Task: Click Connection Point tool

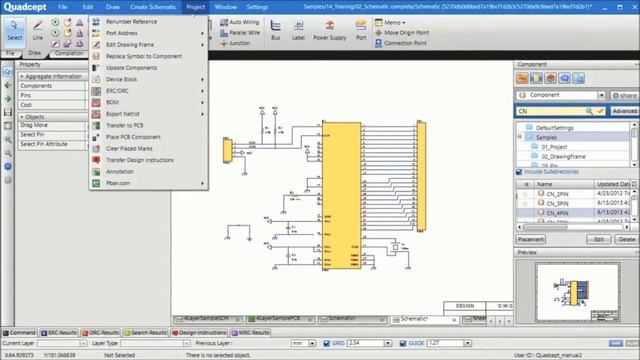Action: tap(401, 43)
